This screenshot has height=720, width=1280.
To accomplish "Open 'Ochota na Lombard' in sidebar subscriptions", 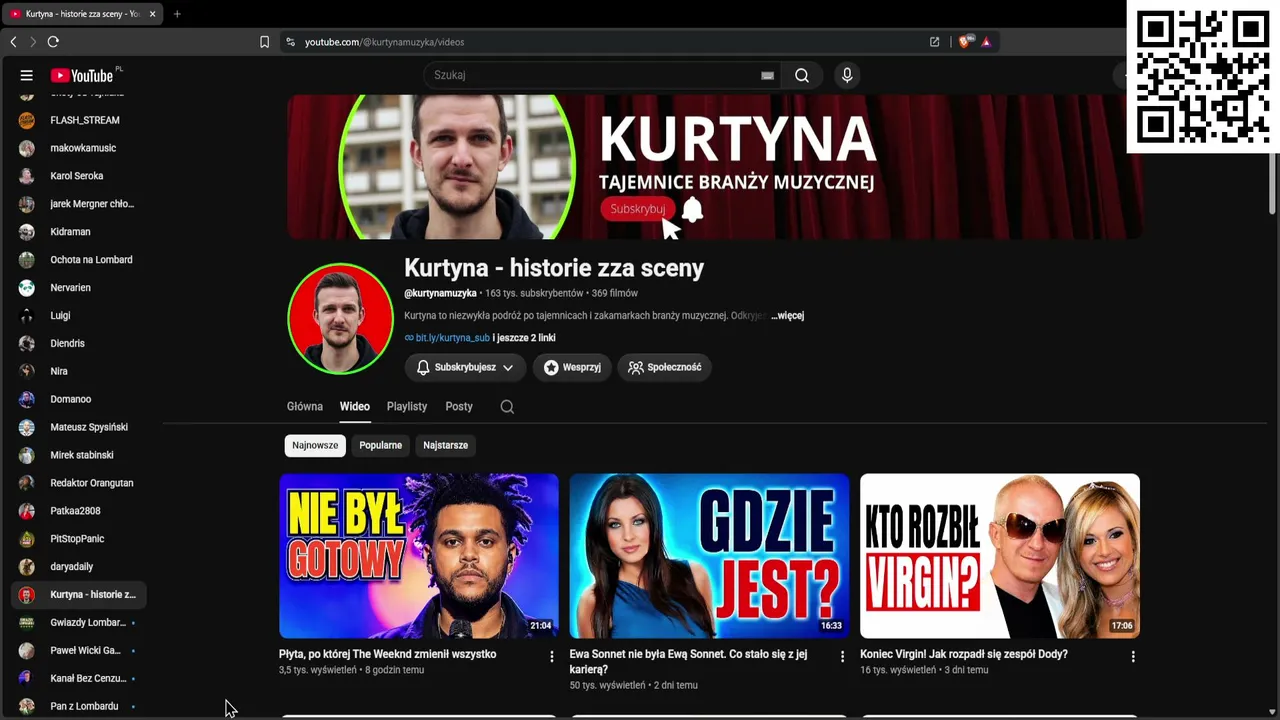I will (79, 260).
